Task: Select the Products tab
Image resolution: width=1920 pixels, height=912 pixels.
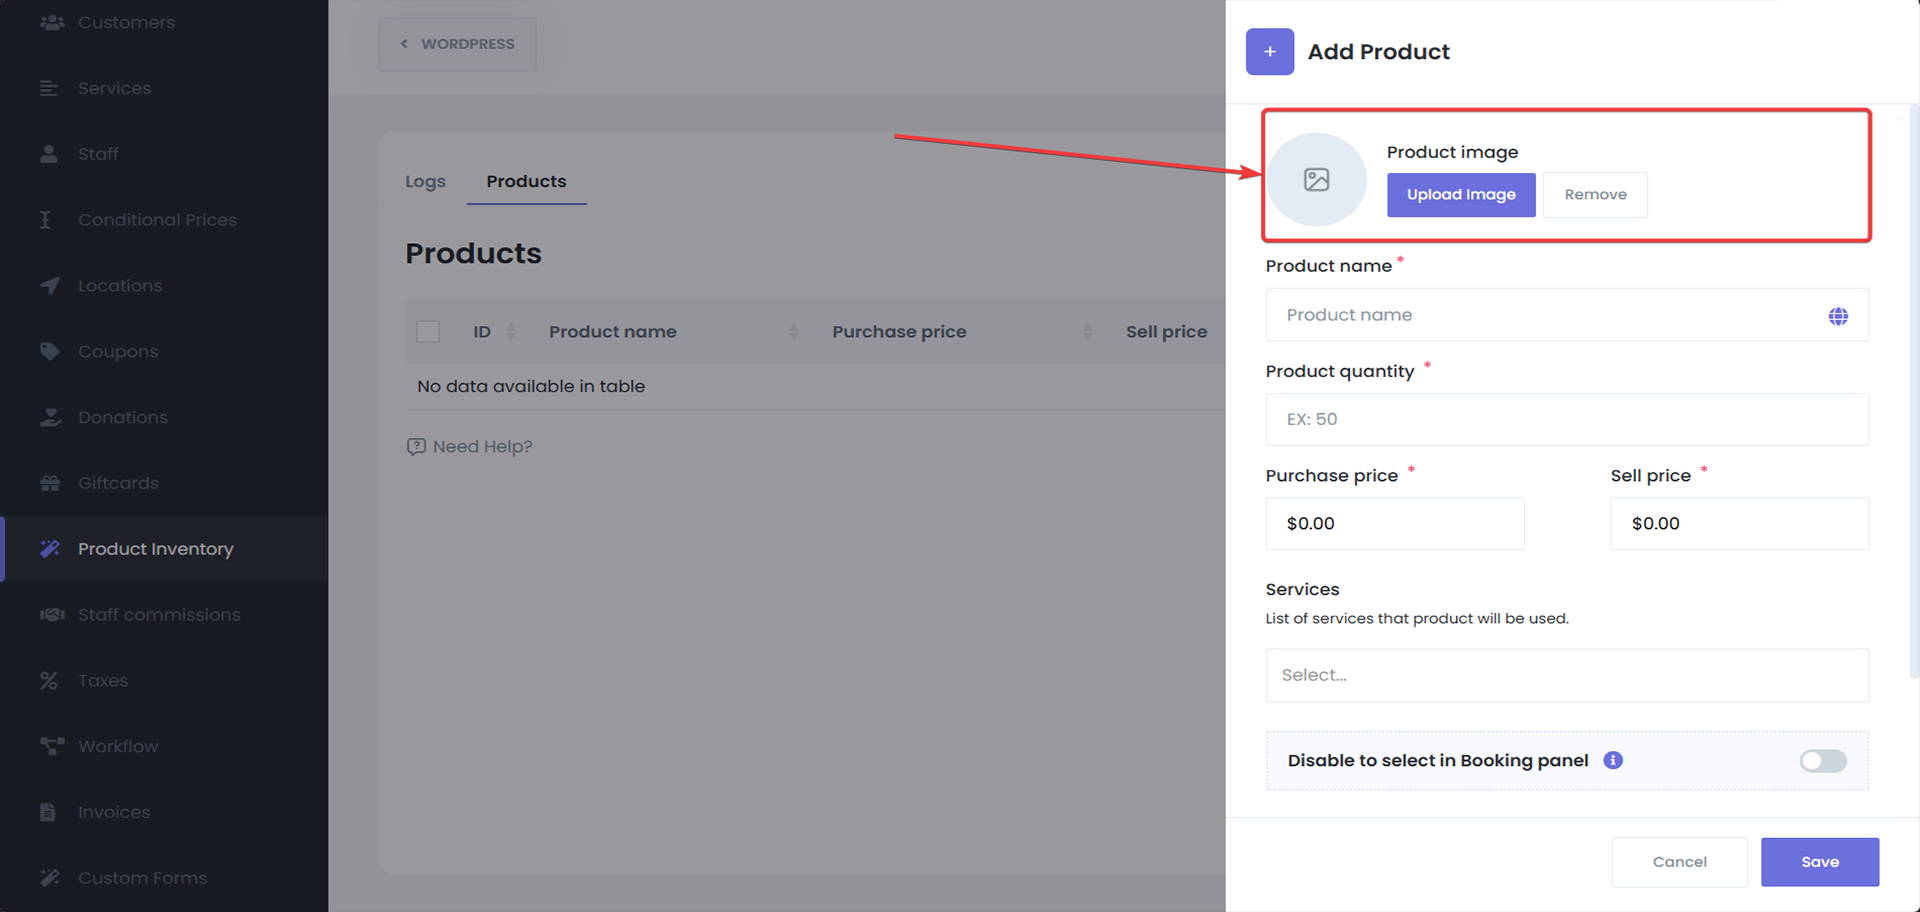Action: tap(526, 182)
